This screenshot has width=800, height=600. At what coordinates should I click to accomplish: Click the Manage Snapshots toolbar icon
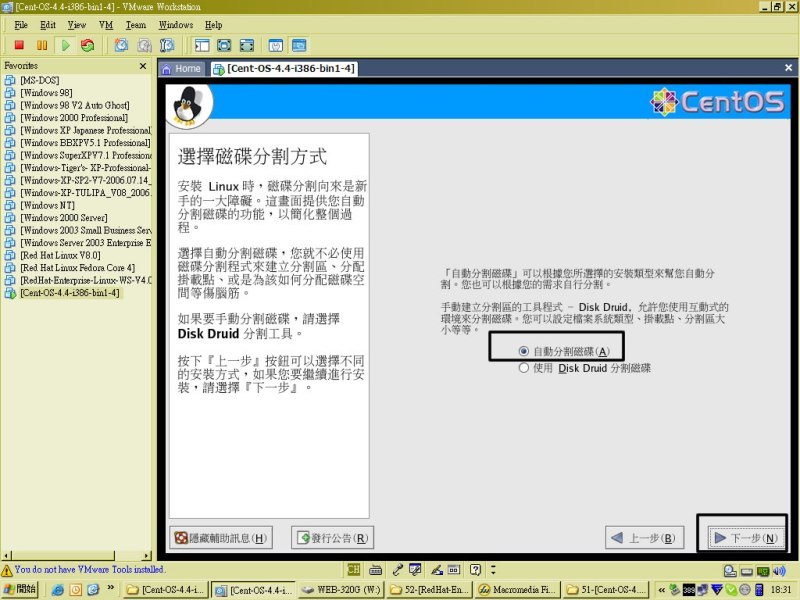tap(167, 45)
